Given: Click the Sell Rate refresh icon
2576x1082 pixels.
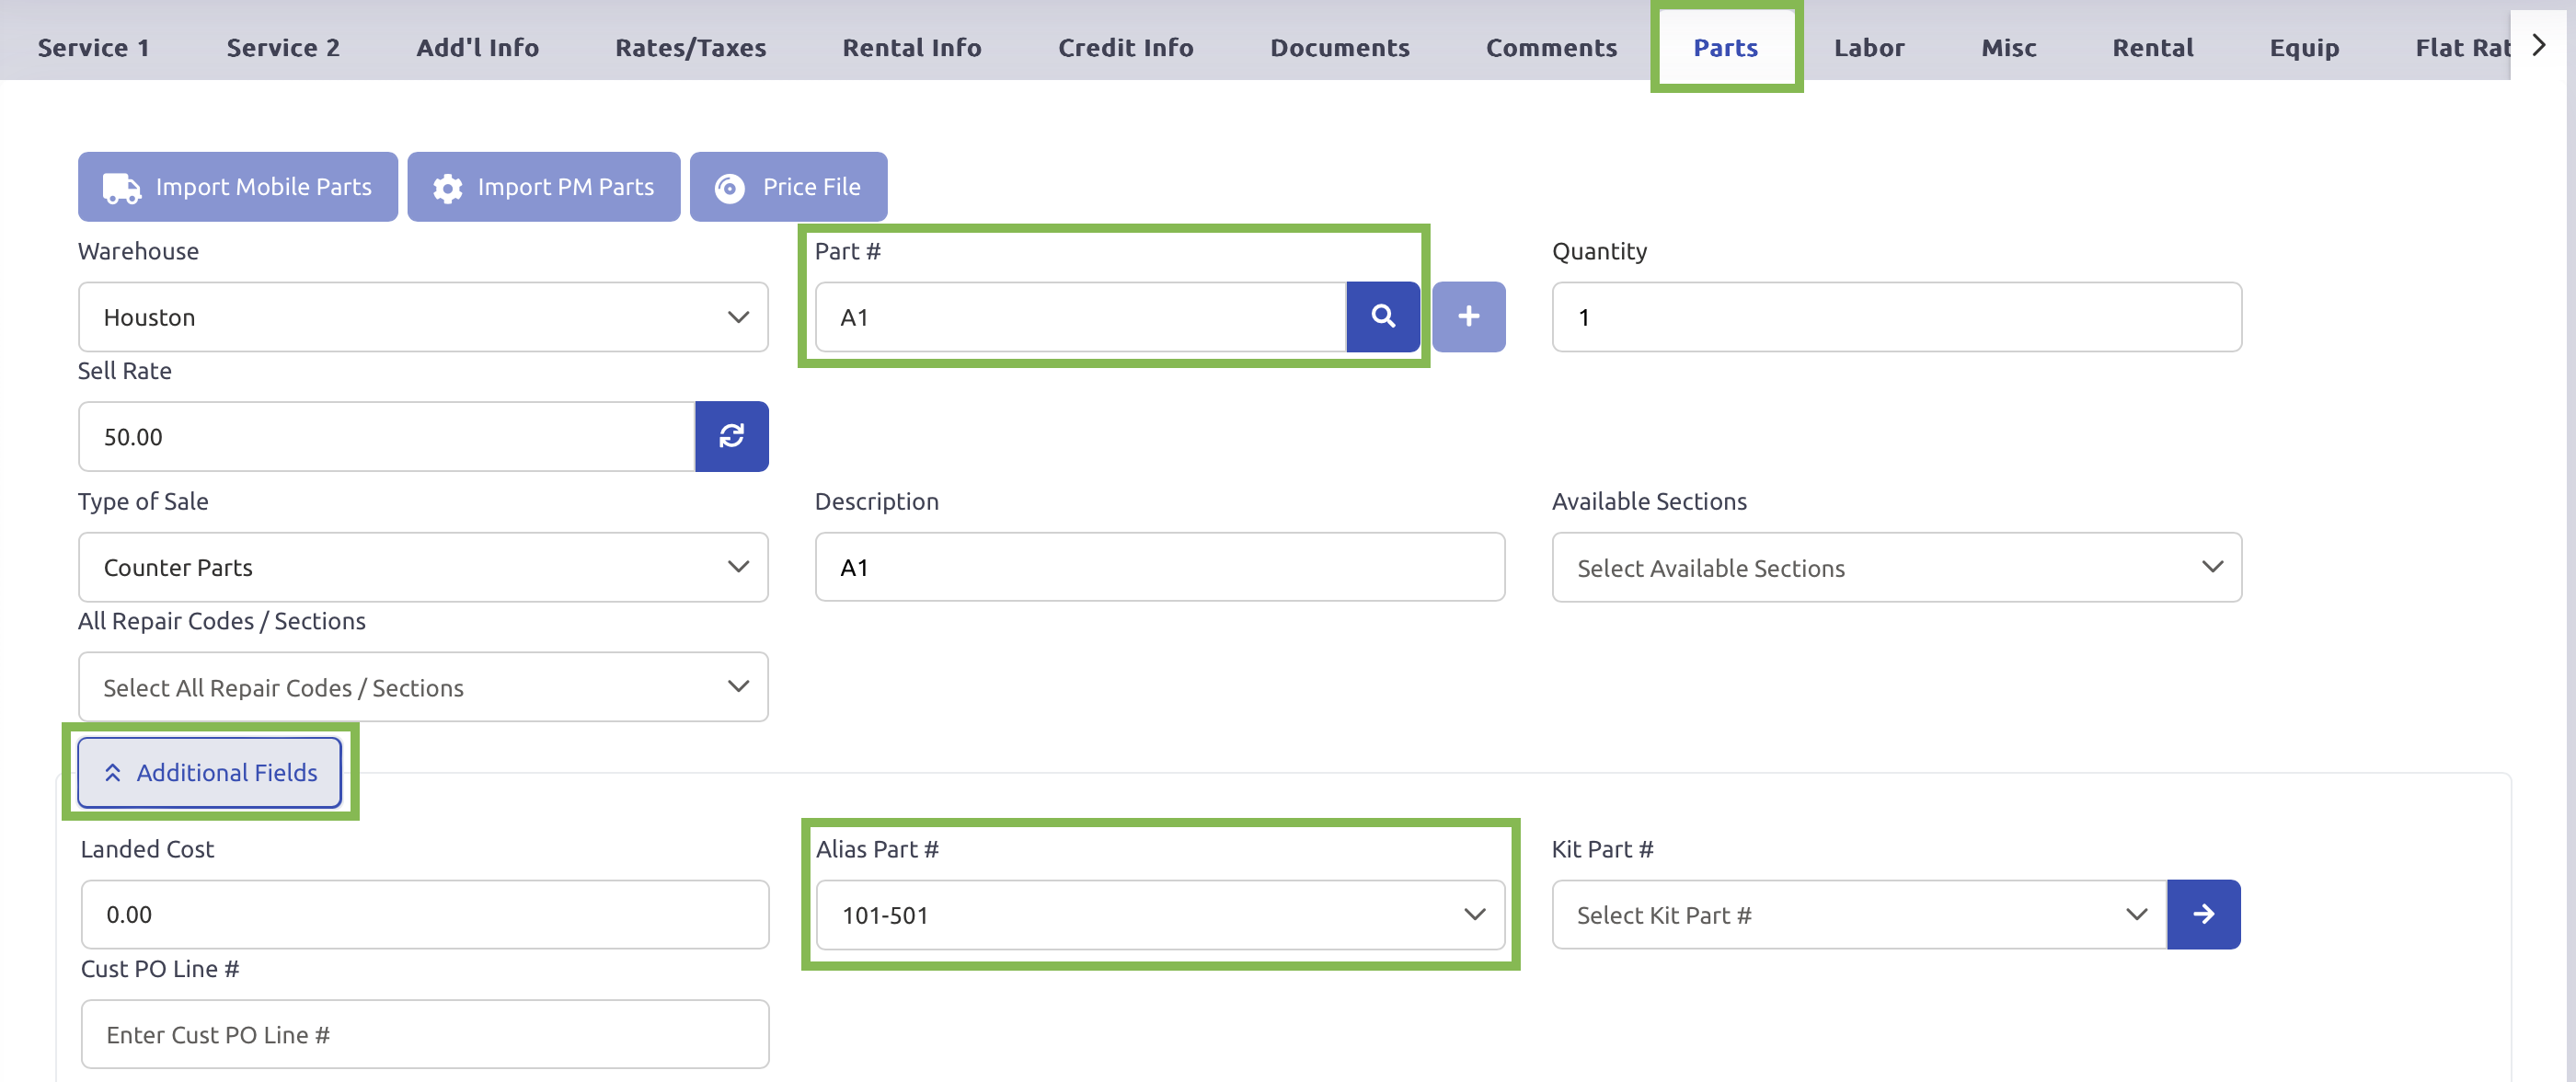Looking at the screenshot, I should tap(731, 436).
